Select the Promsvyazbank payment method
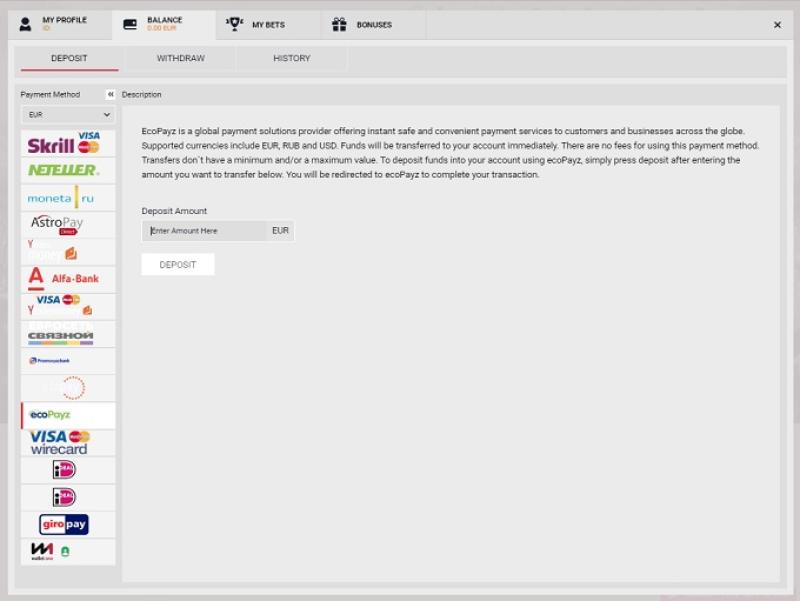800x601 pixels. click(x=67, y=361)
